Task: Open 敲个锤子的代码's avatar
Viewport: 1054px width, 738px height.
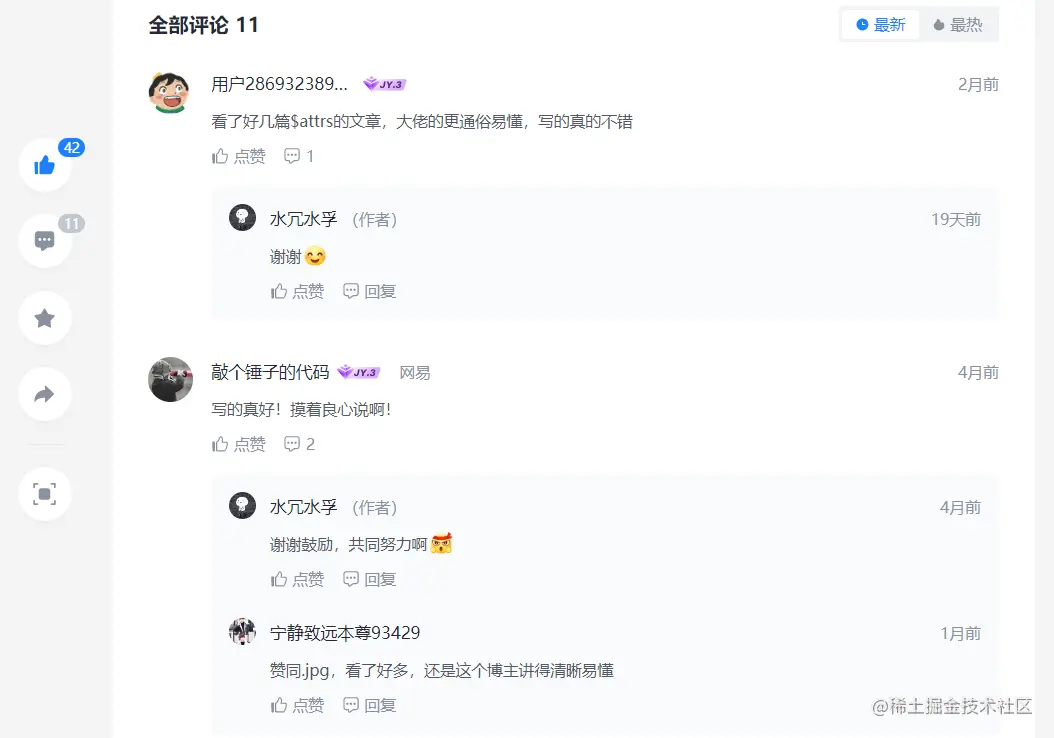Action: tap(170, 379)
